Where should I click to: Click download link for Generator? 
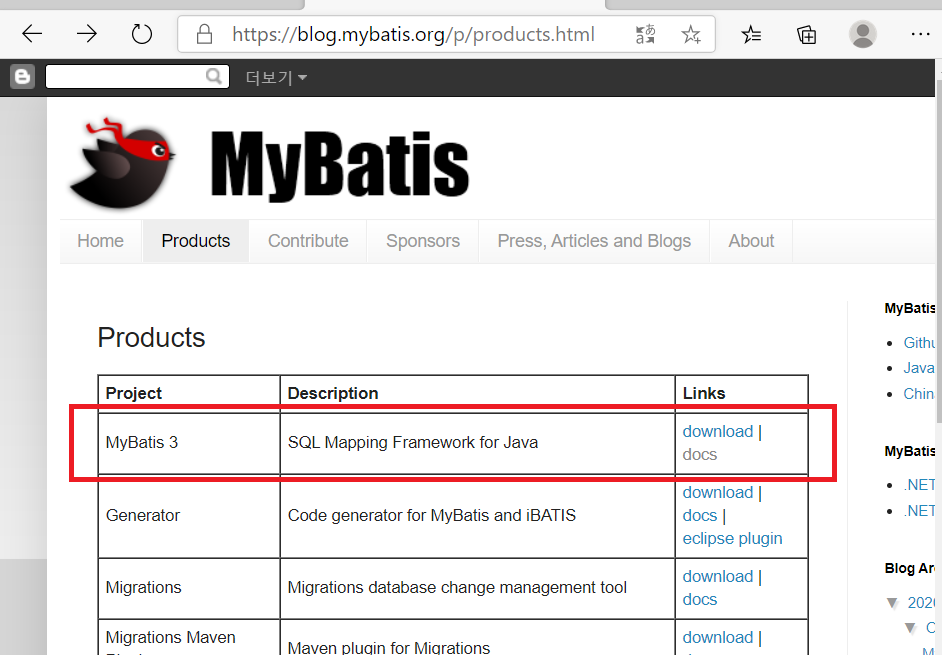click(x=718, y=493)
